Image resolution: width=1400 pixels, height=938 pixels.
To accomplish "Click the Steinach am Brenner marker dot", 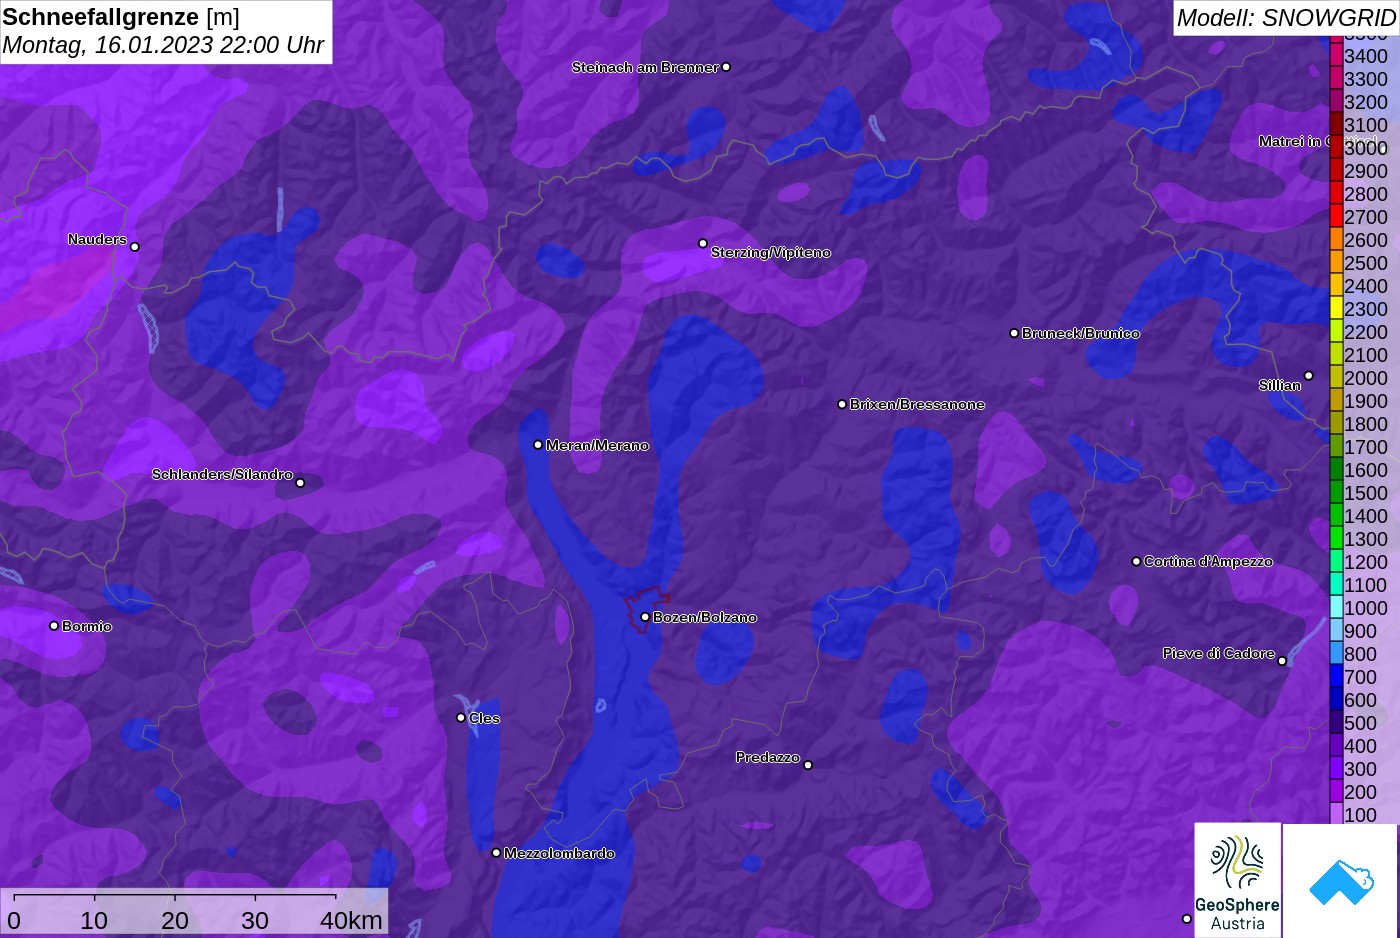I will pos(726,67).
